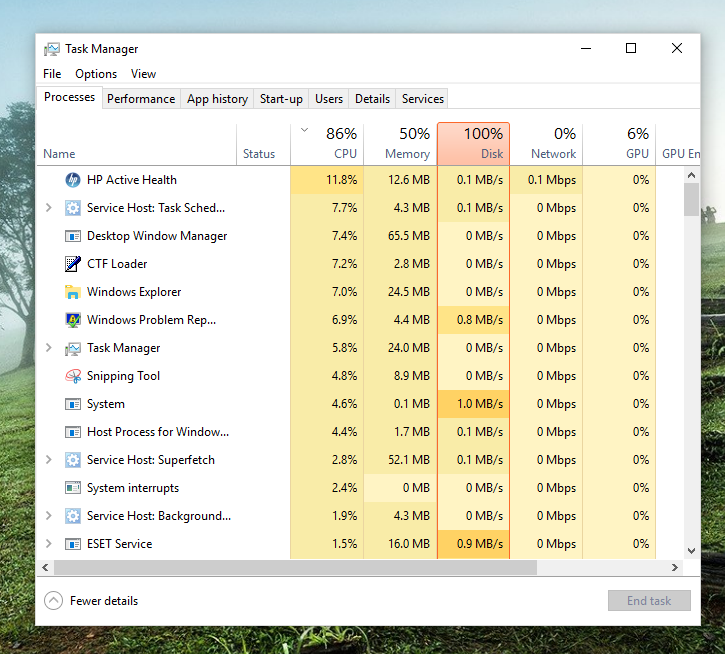Expand the ESET Service process group

[49, 544]
